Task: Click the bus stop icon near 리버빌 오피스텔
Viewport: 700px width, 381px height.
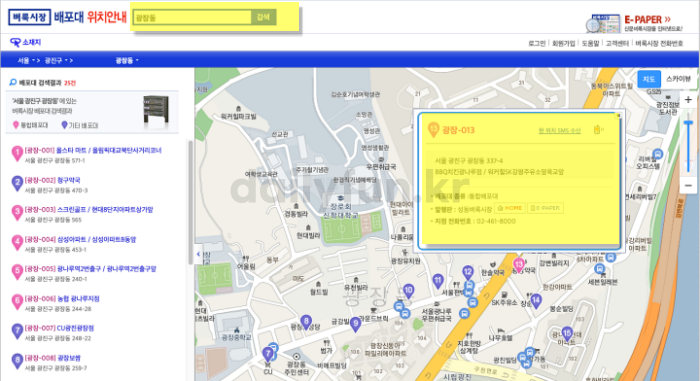Action: pos(658,155)
